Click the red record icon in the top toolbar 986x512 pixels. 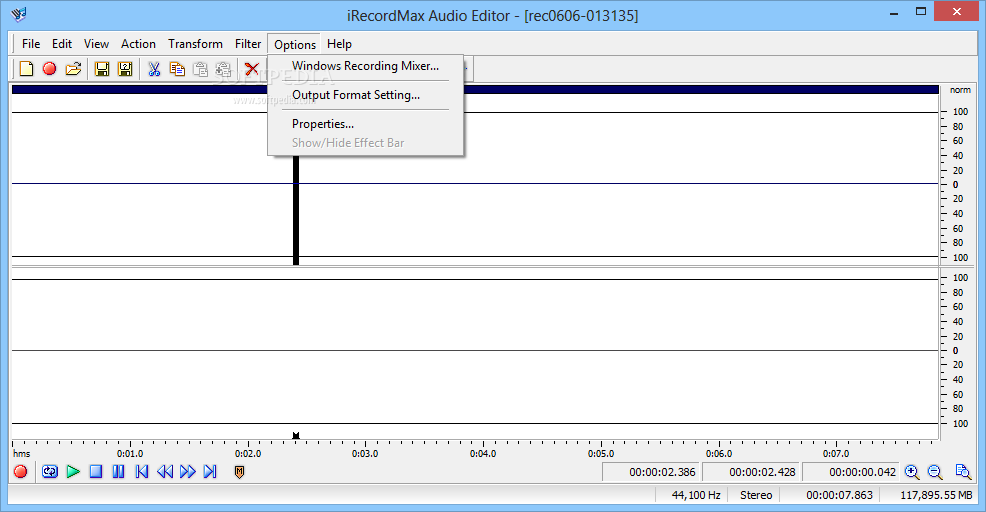[x=49, y=69]
